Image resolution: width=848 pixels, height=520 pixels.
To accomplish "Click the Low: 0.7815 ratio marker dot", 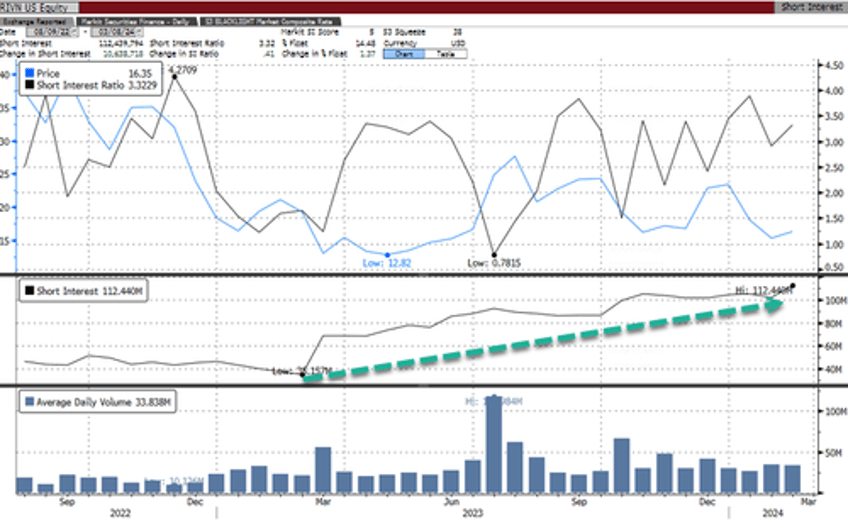I will [494, 254].
